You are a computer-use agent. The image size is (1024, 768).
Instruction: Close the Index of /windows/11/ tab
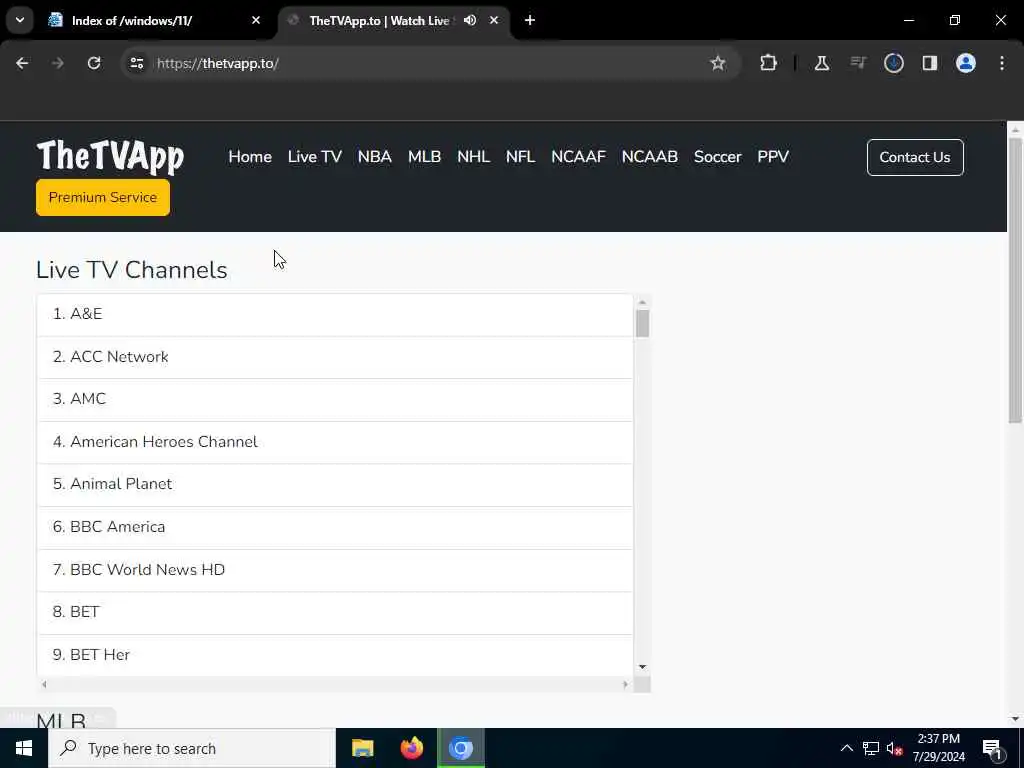[256, 20]
